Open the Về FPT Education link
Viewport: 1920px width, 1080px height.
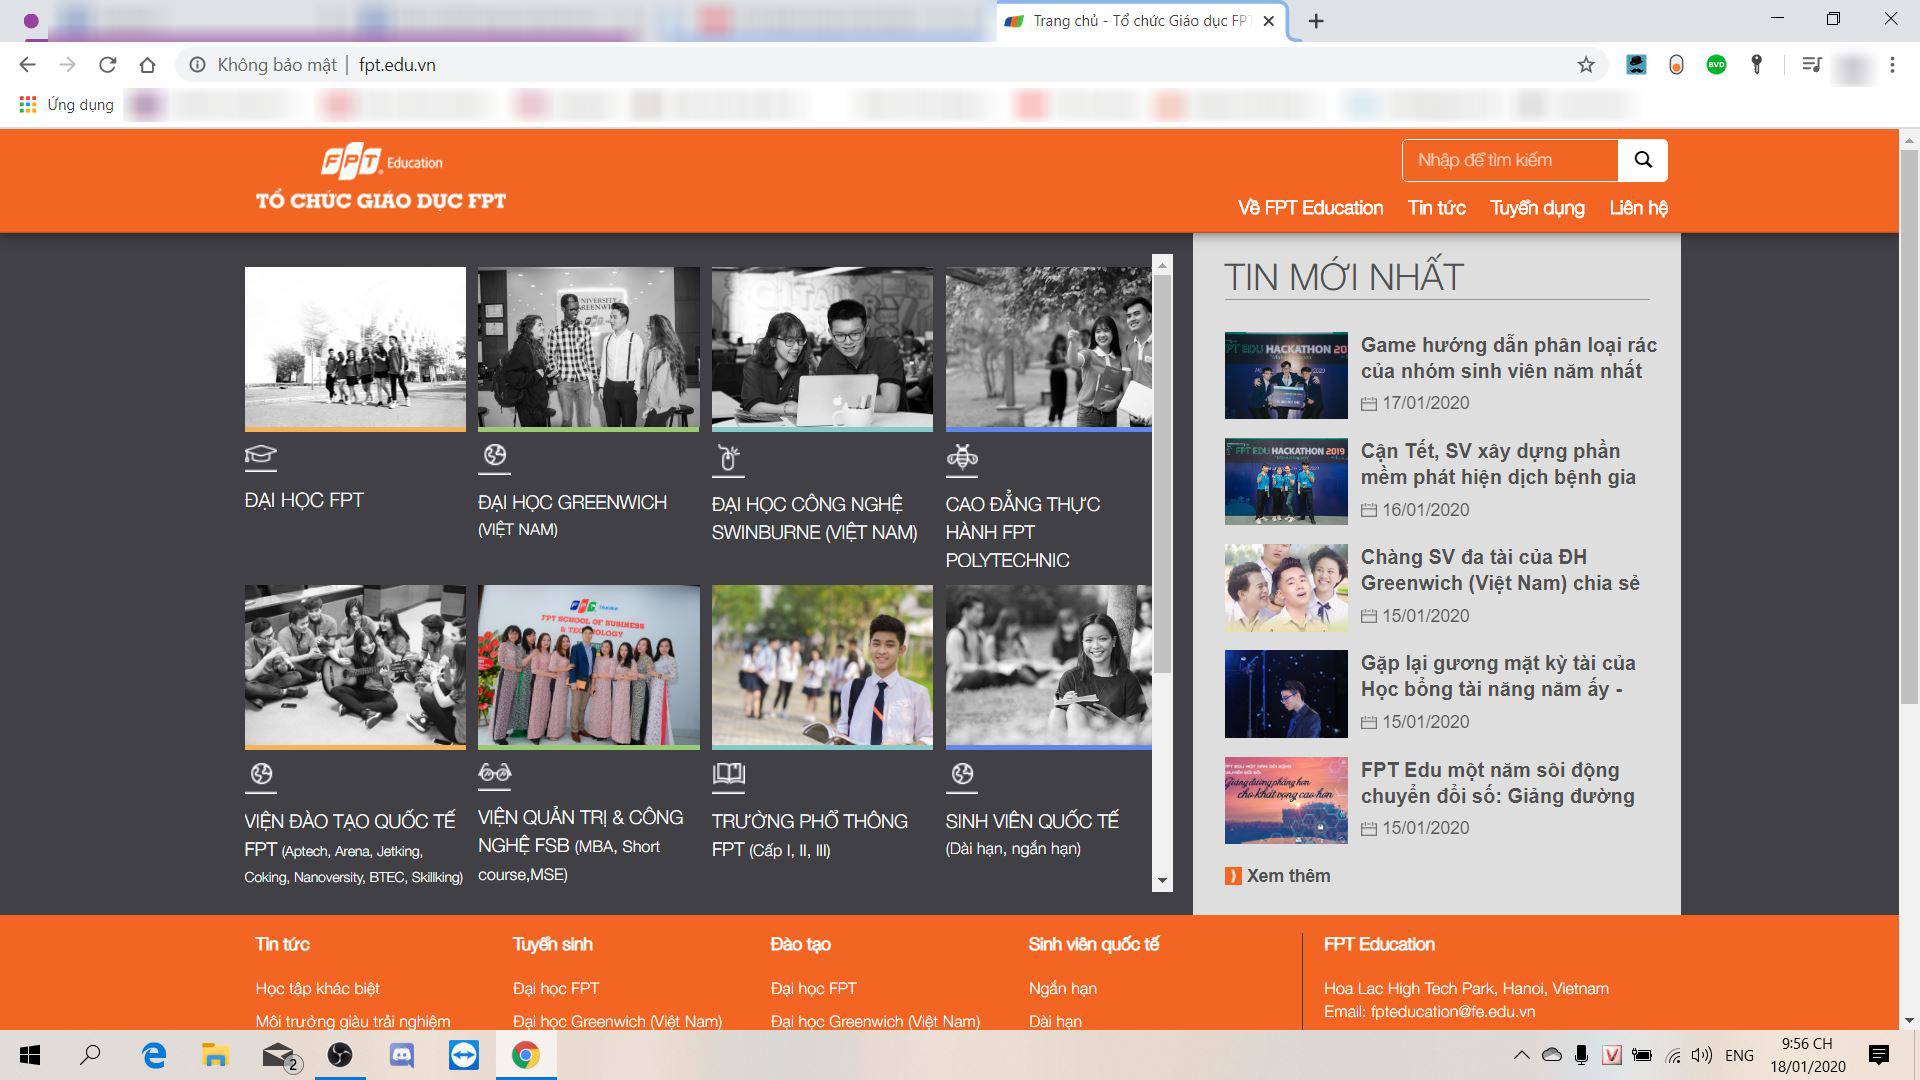pyautogui.click(x=1310, y=208)
